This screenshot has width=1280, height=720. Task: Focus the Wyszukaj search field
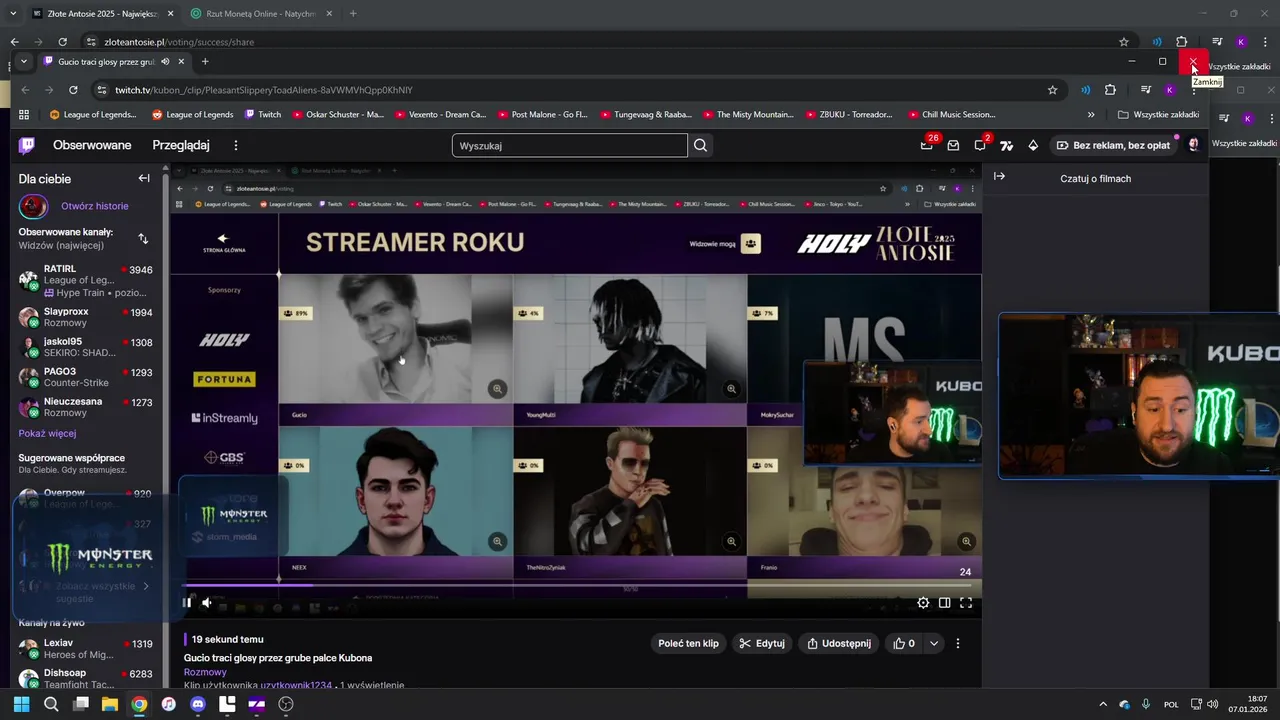click(570, 145)
